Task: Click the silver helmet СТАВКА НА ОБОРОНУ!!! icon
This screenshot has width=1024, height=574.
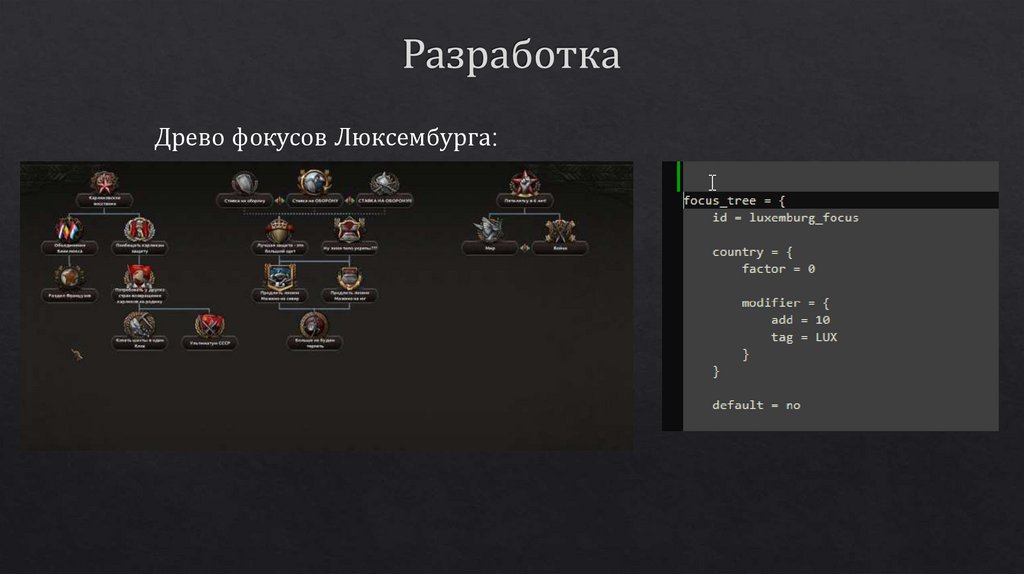Action: tap(384, 183)
